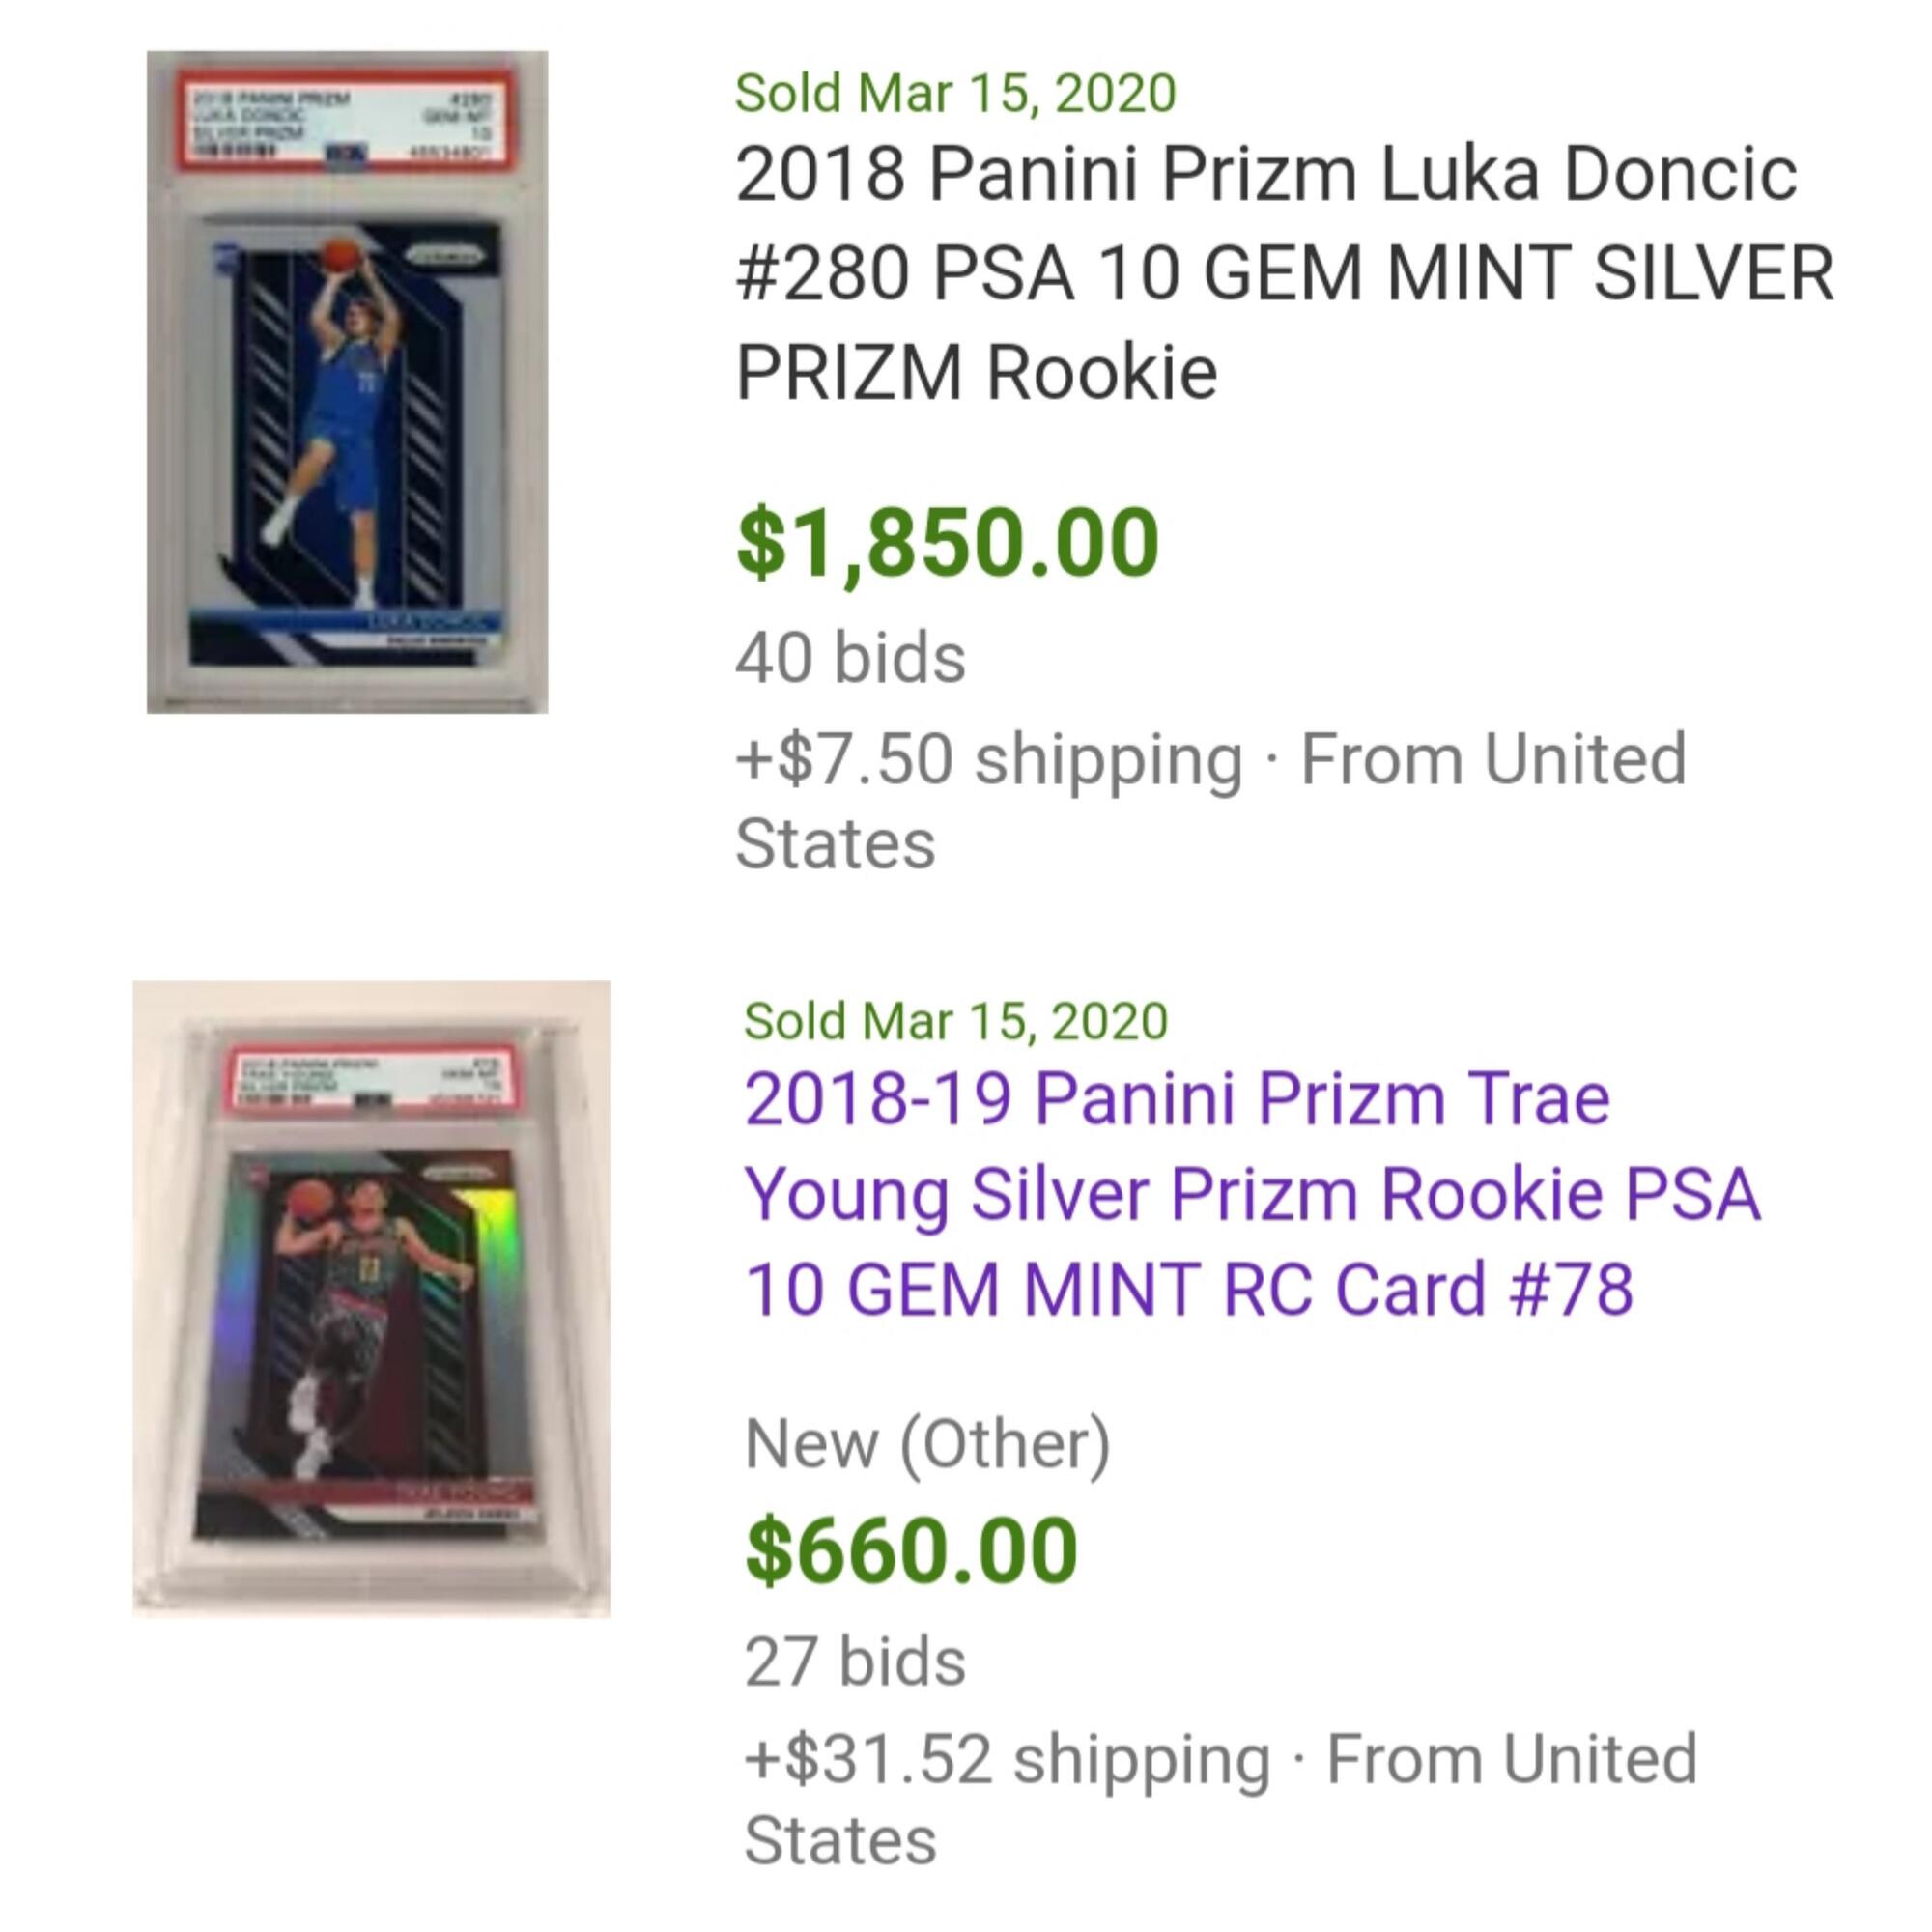Click the New (Other) condition label
The image size is (1932, 1932).
click(x=927, y=1444)
